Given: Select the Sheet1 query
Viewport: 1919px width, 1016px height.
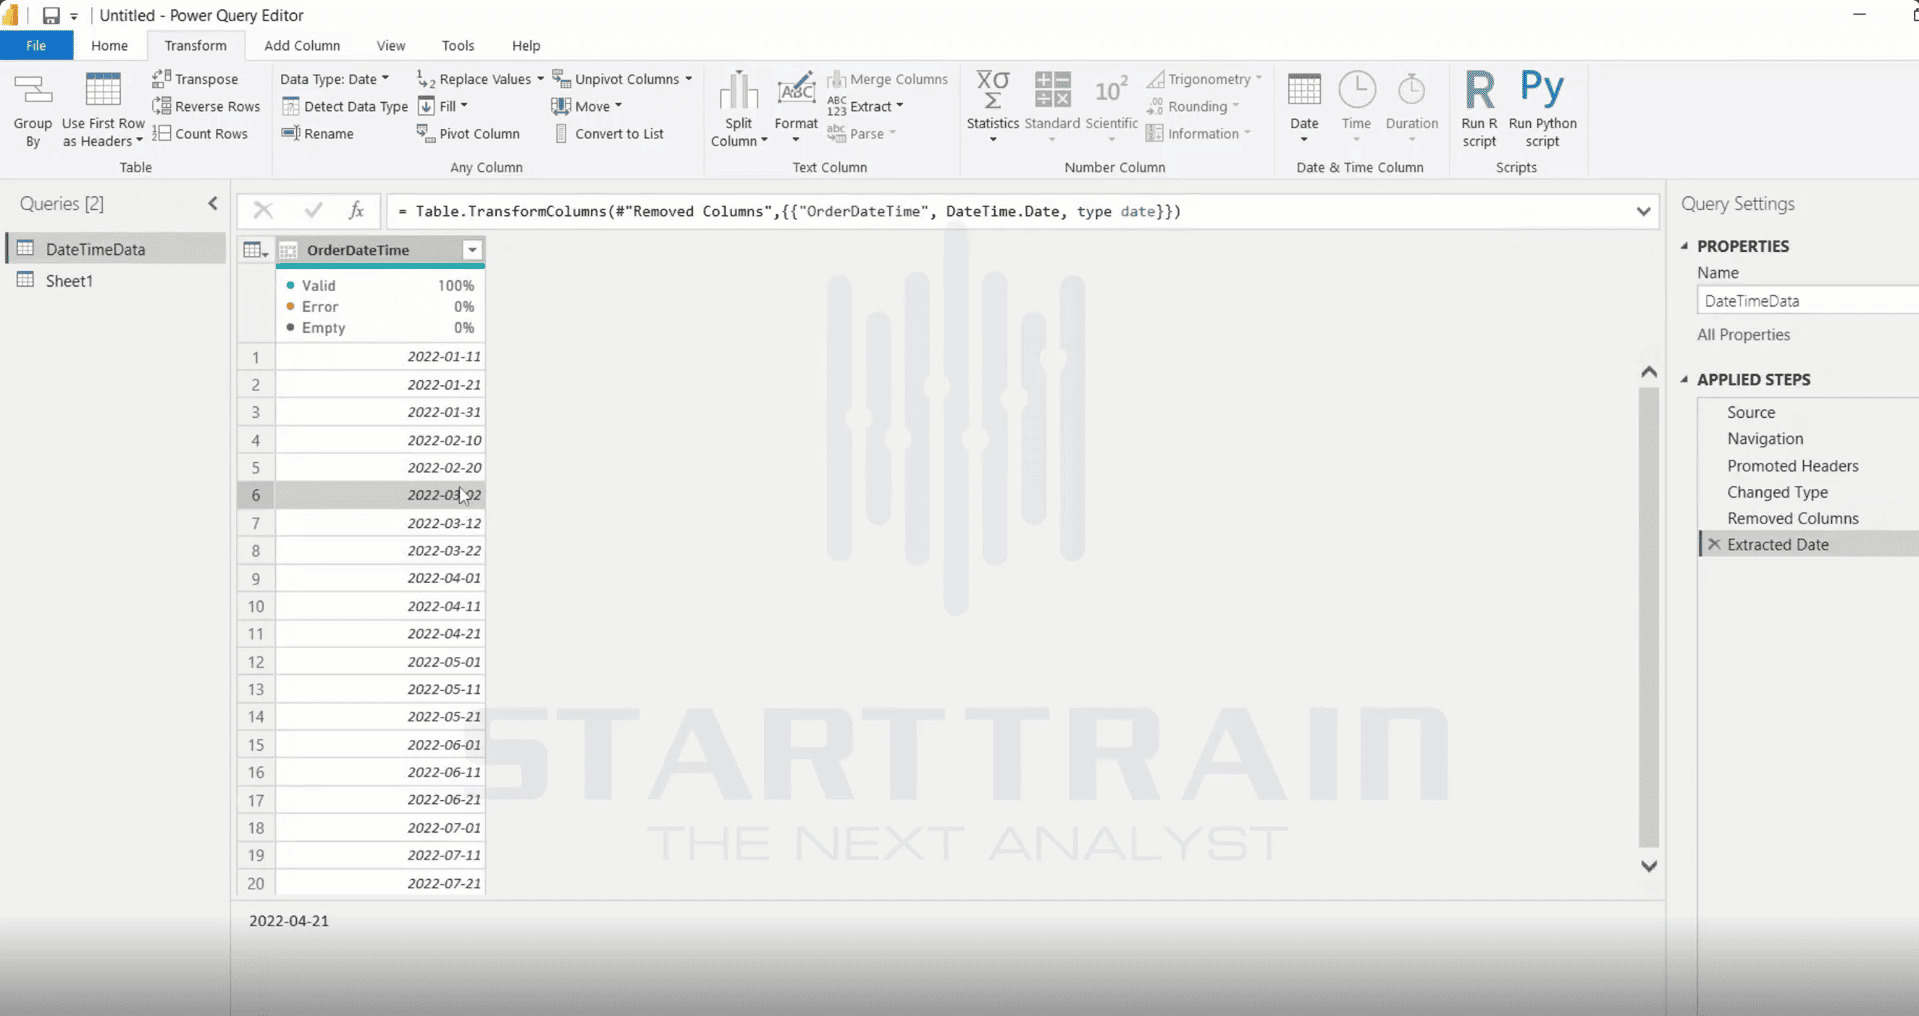Looking at the screenshot, I should coord(116,281).
